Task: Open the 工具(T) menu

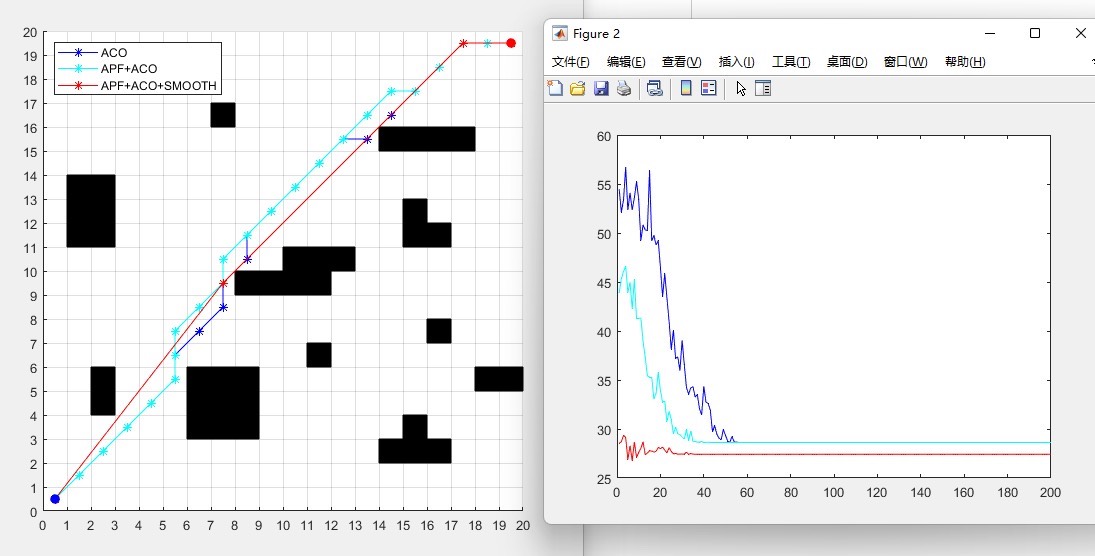Action: 791,61
